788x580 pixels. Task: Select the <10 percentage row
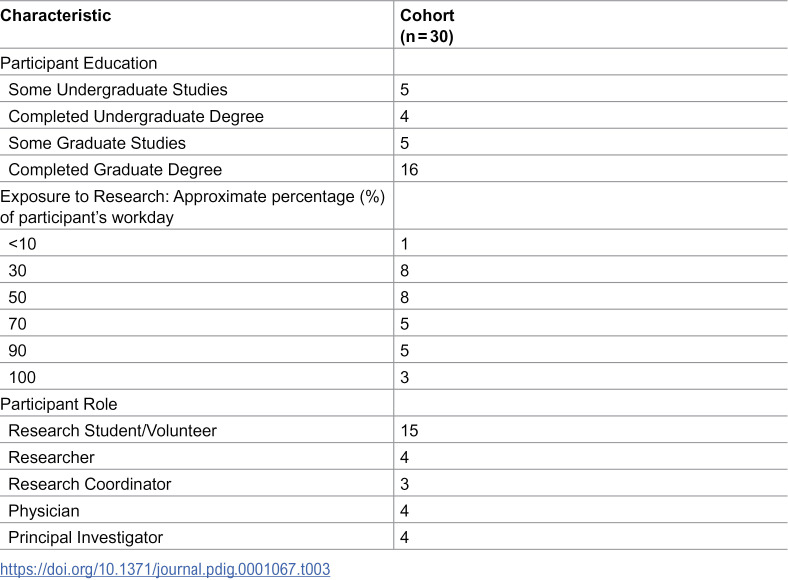(394, 243)
